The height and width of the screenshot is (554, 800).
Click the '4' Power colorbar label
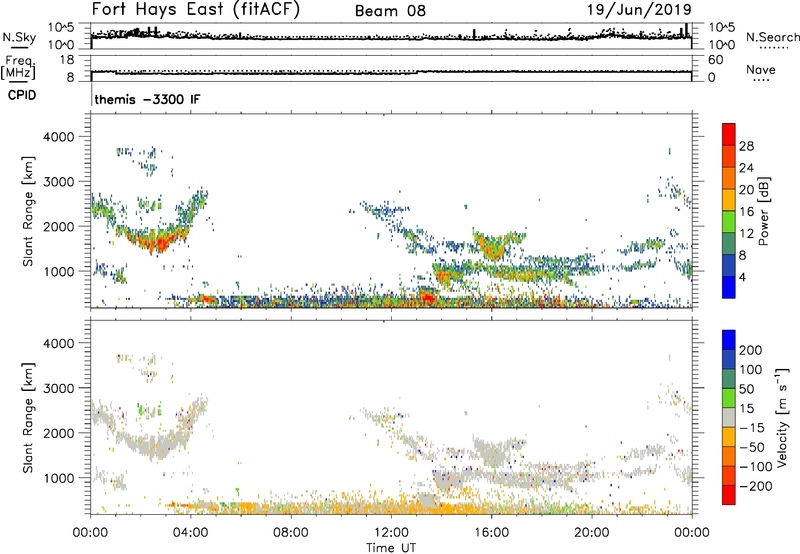point(742,277)
